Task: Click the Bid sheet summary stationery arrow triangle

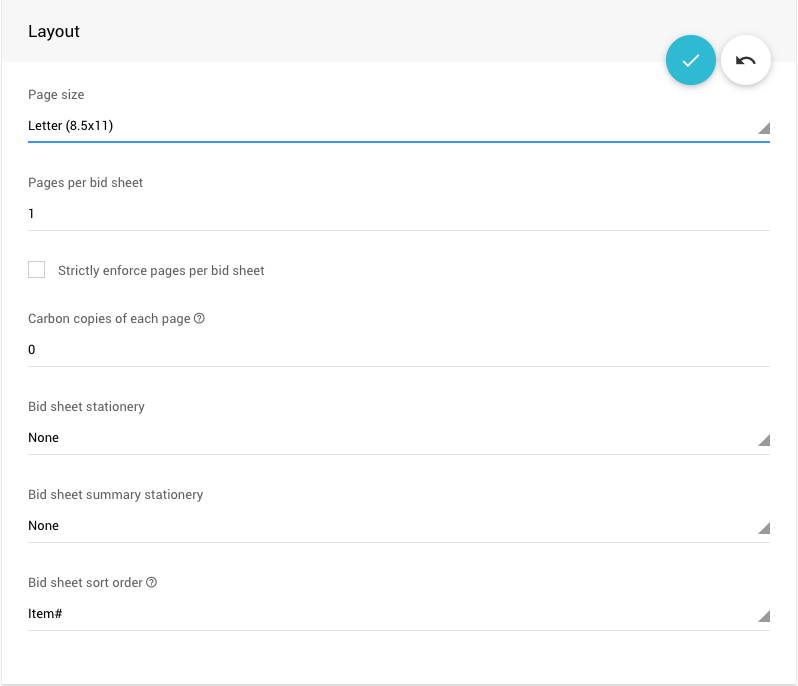Action: pyautogui.click(x=763, y=528)
